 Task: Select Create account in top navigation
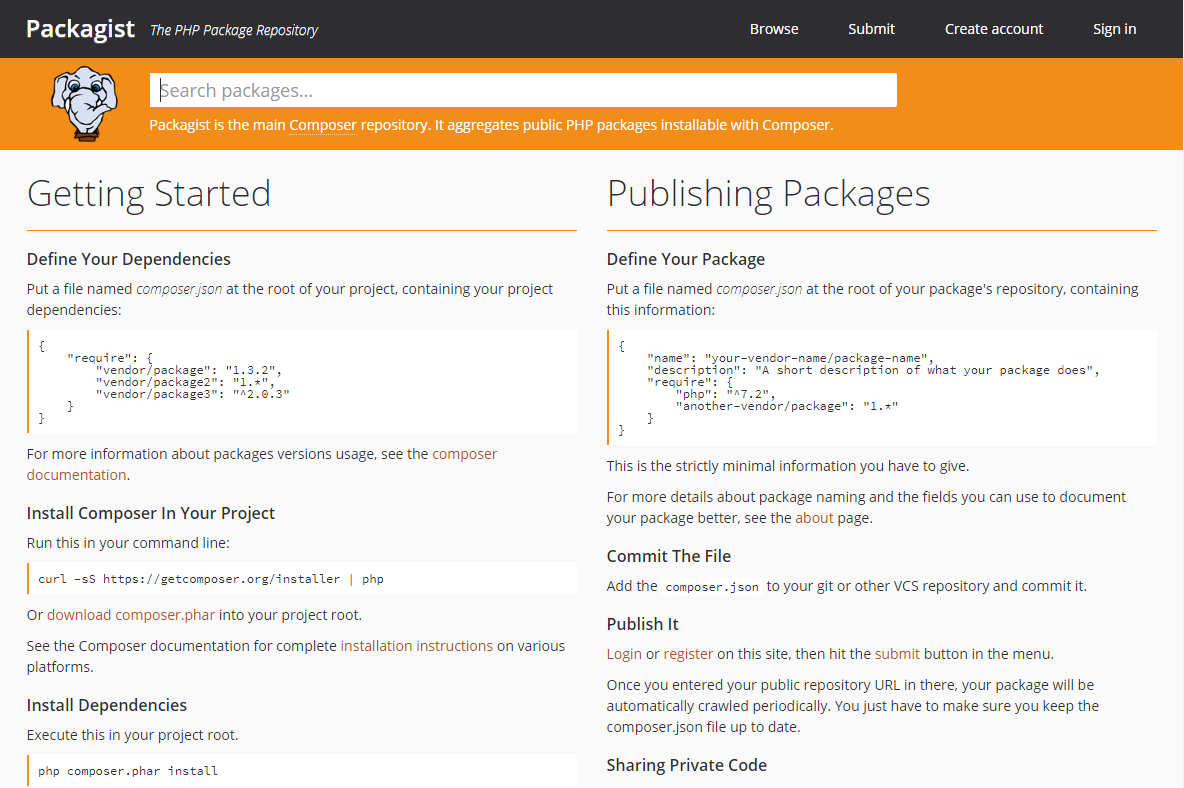click(993, 29)
